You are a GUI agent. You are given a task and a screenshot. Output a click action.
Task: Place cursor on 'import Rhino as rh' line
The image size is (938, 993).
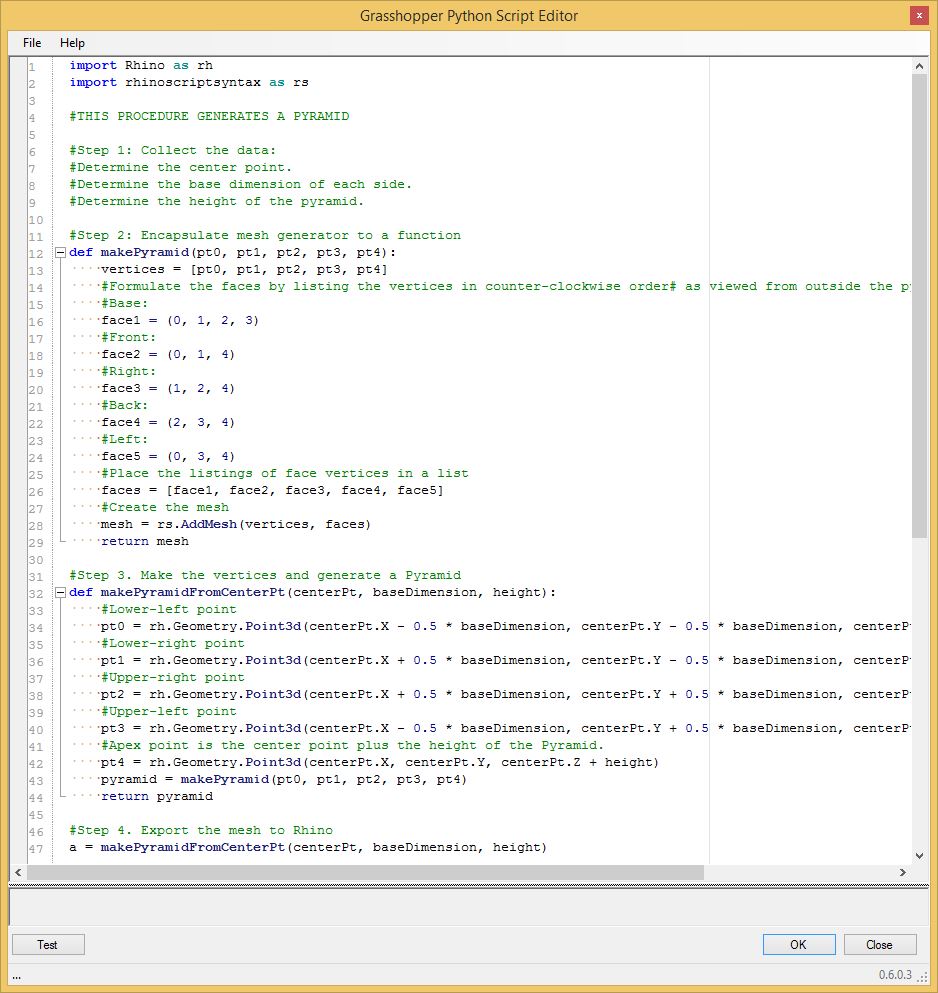[x=141, y=65]
